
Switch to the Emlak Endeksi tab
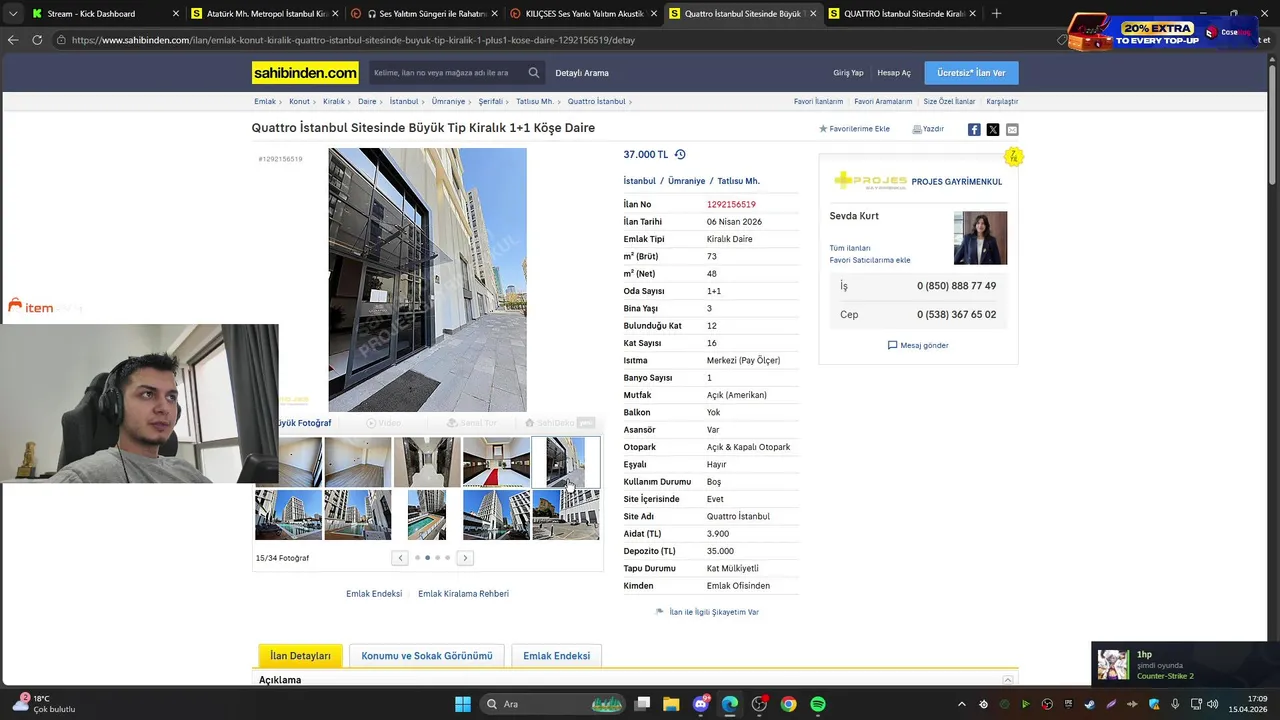click(x=556, y=656)
